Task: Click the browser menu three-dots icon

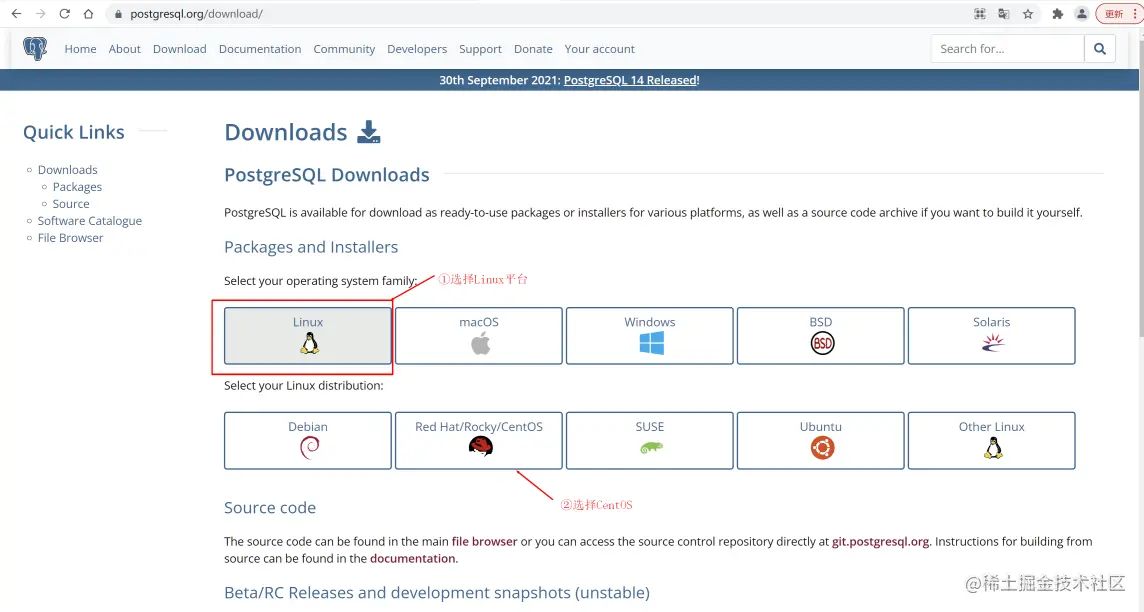Action: [x=1135, y=14]
